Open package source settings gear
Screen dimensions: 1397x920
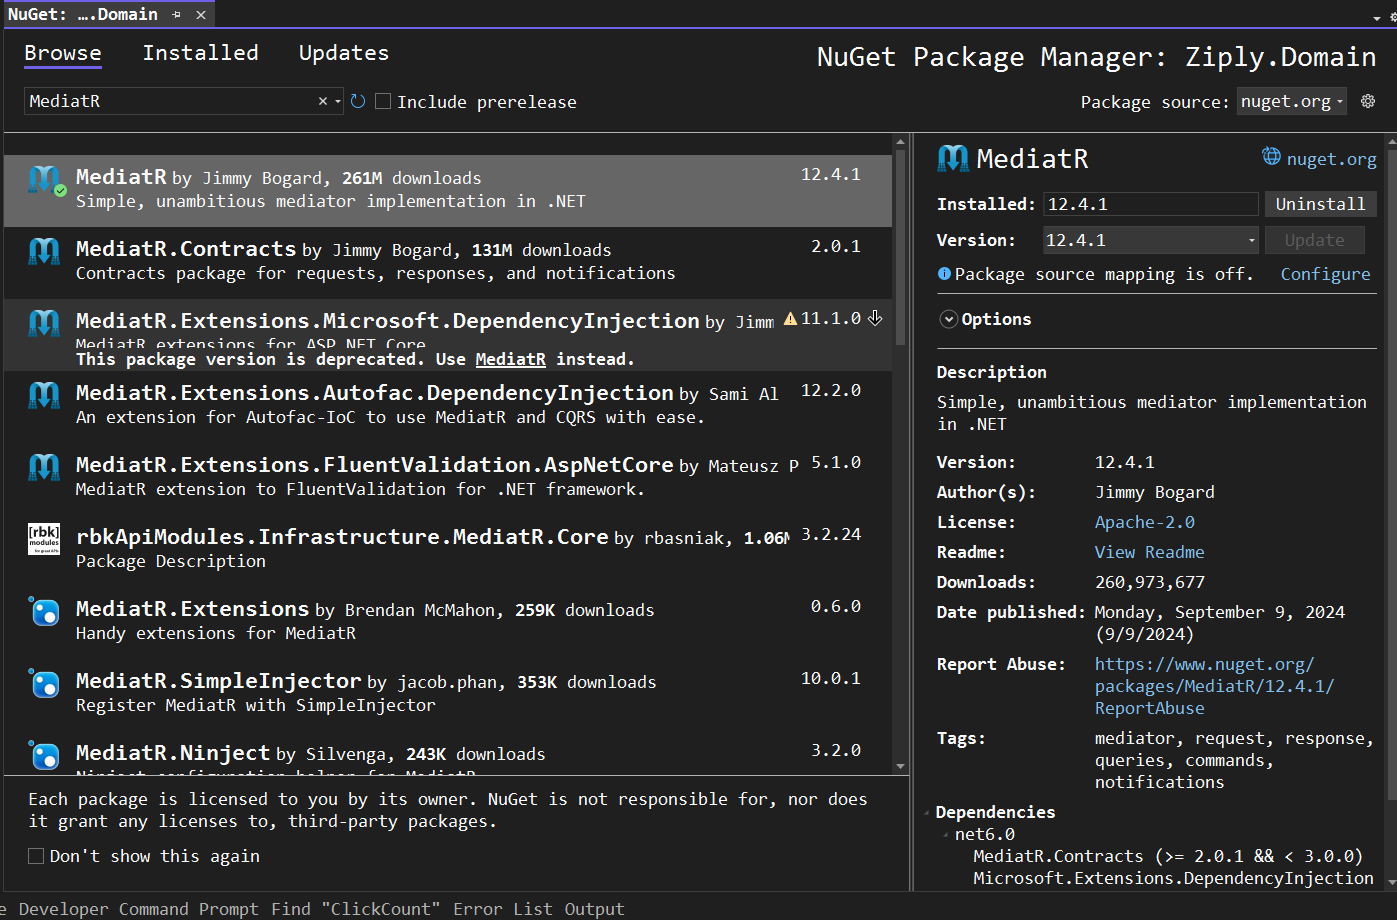coord(1368,101)
